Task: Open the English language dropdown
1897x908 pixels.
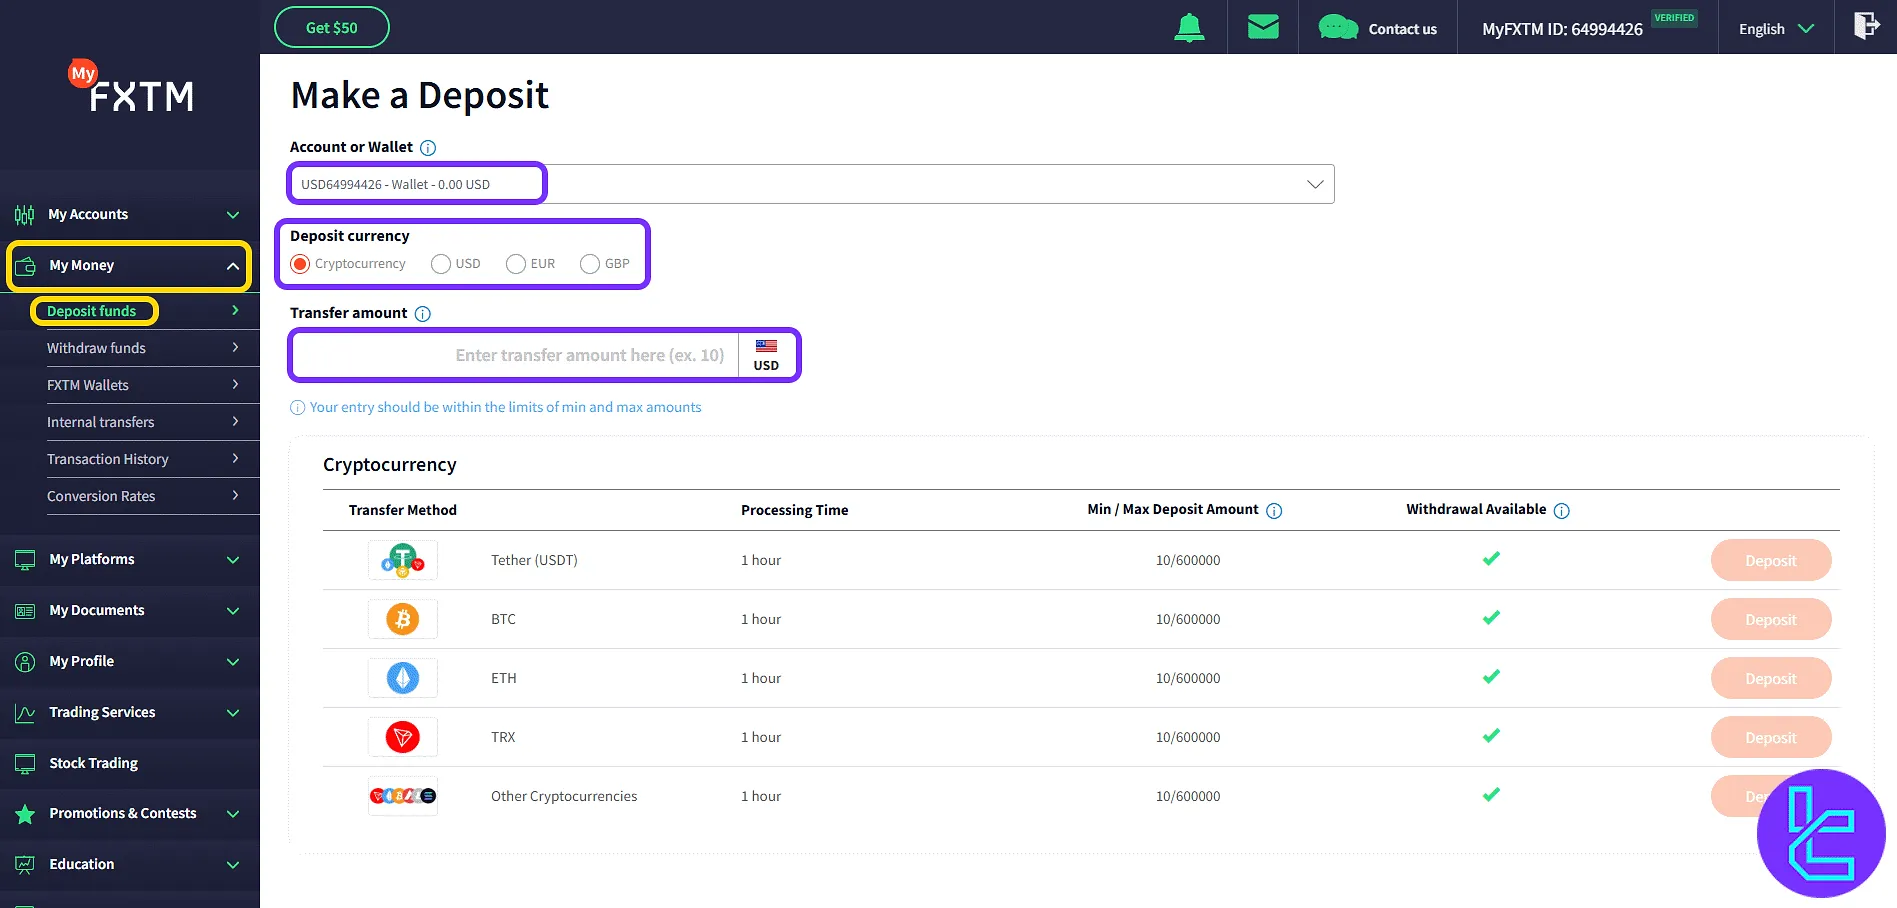Action: [1776, 29]
